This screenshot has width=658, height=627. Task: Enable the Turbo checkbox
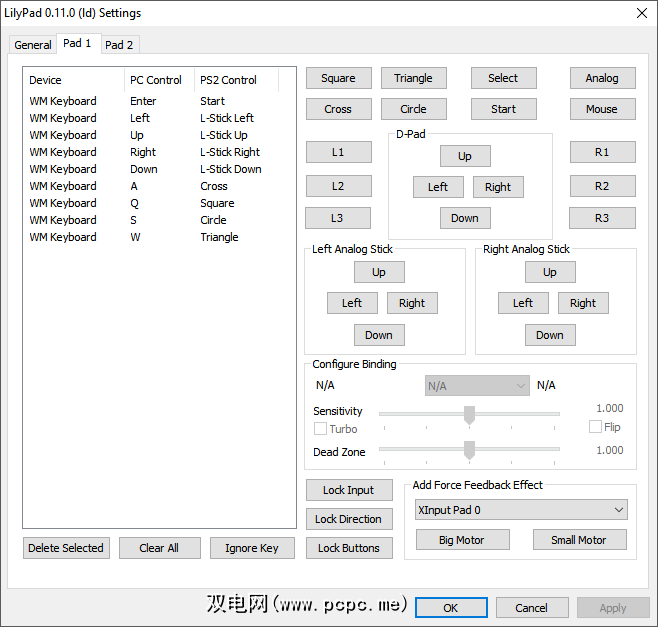click(x=321, y=429)
